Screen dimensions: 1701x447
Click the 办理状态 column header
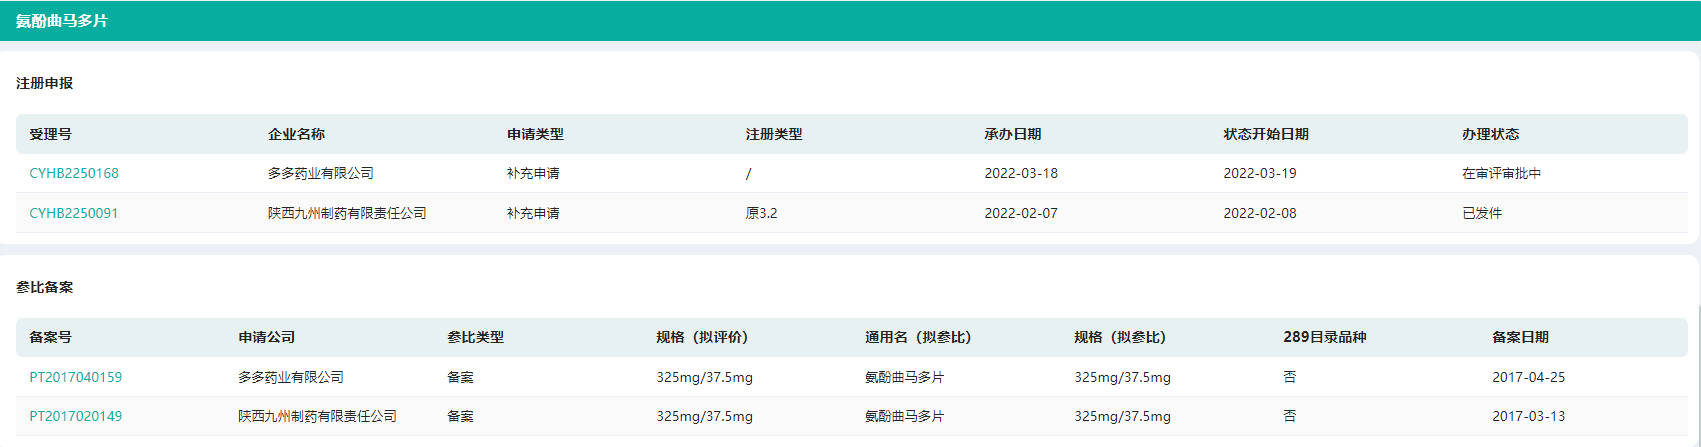[x=1490, y=134]
